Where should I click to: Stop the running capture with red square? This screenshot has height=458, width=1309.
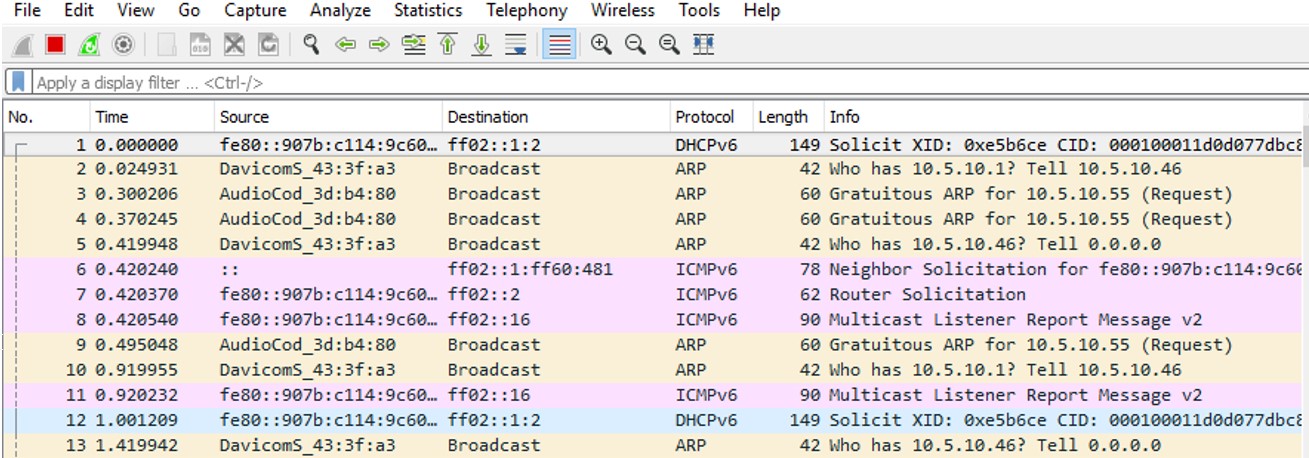55,45
